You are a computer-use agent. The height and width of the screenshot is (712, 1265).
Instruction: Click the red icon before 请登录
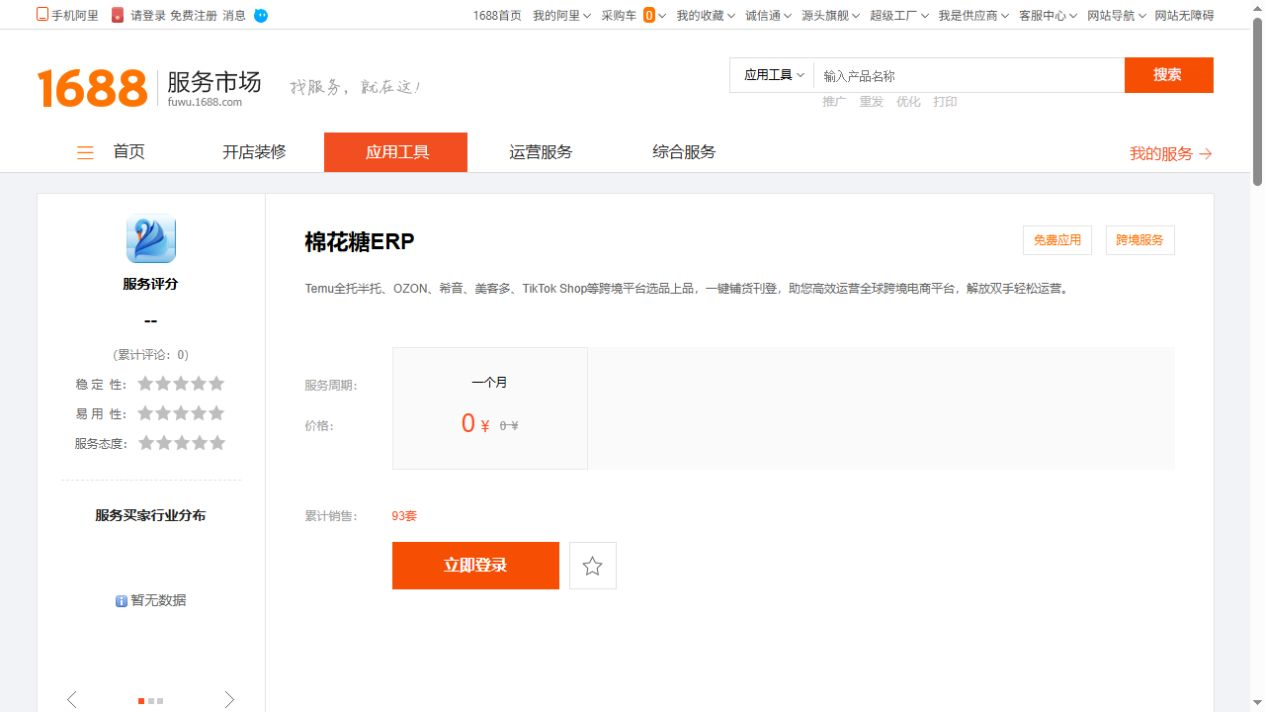pos(118,15)
